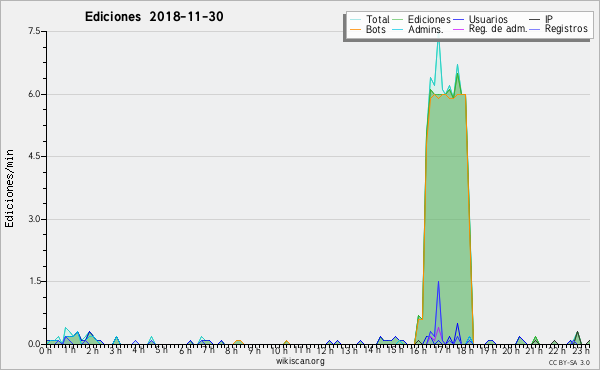Screen dimensions: 600x370
Task: Click the magenta Reg. de adm. legend line
Action: point(458,29)
